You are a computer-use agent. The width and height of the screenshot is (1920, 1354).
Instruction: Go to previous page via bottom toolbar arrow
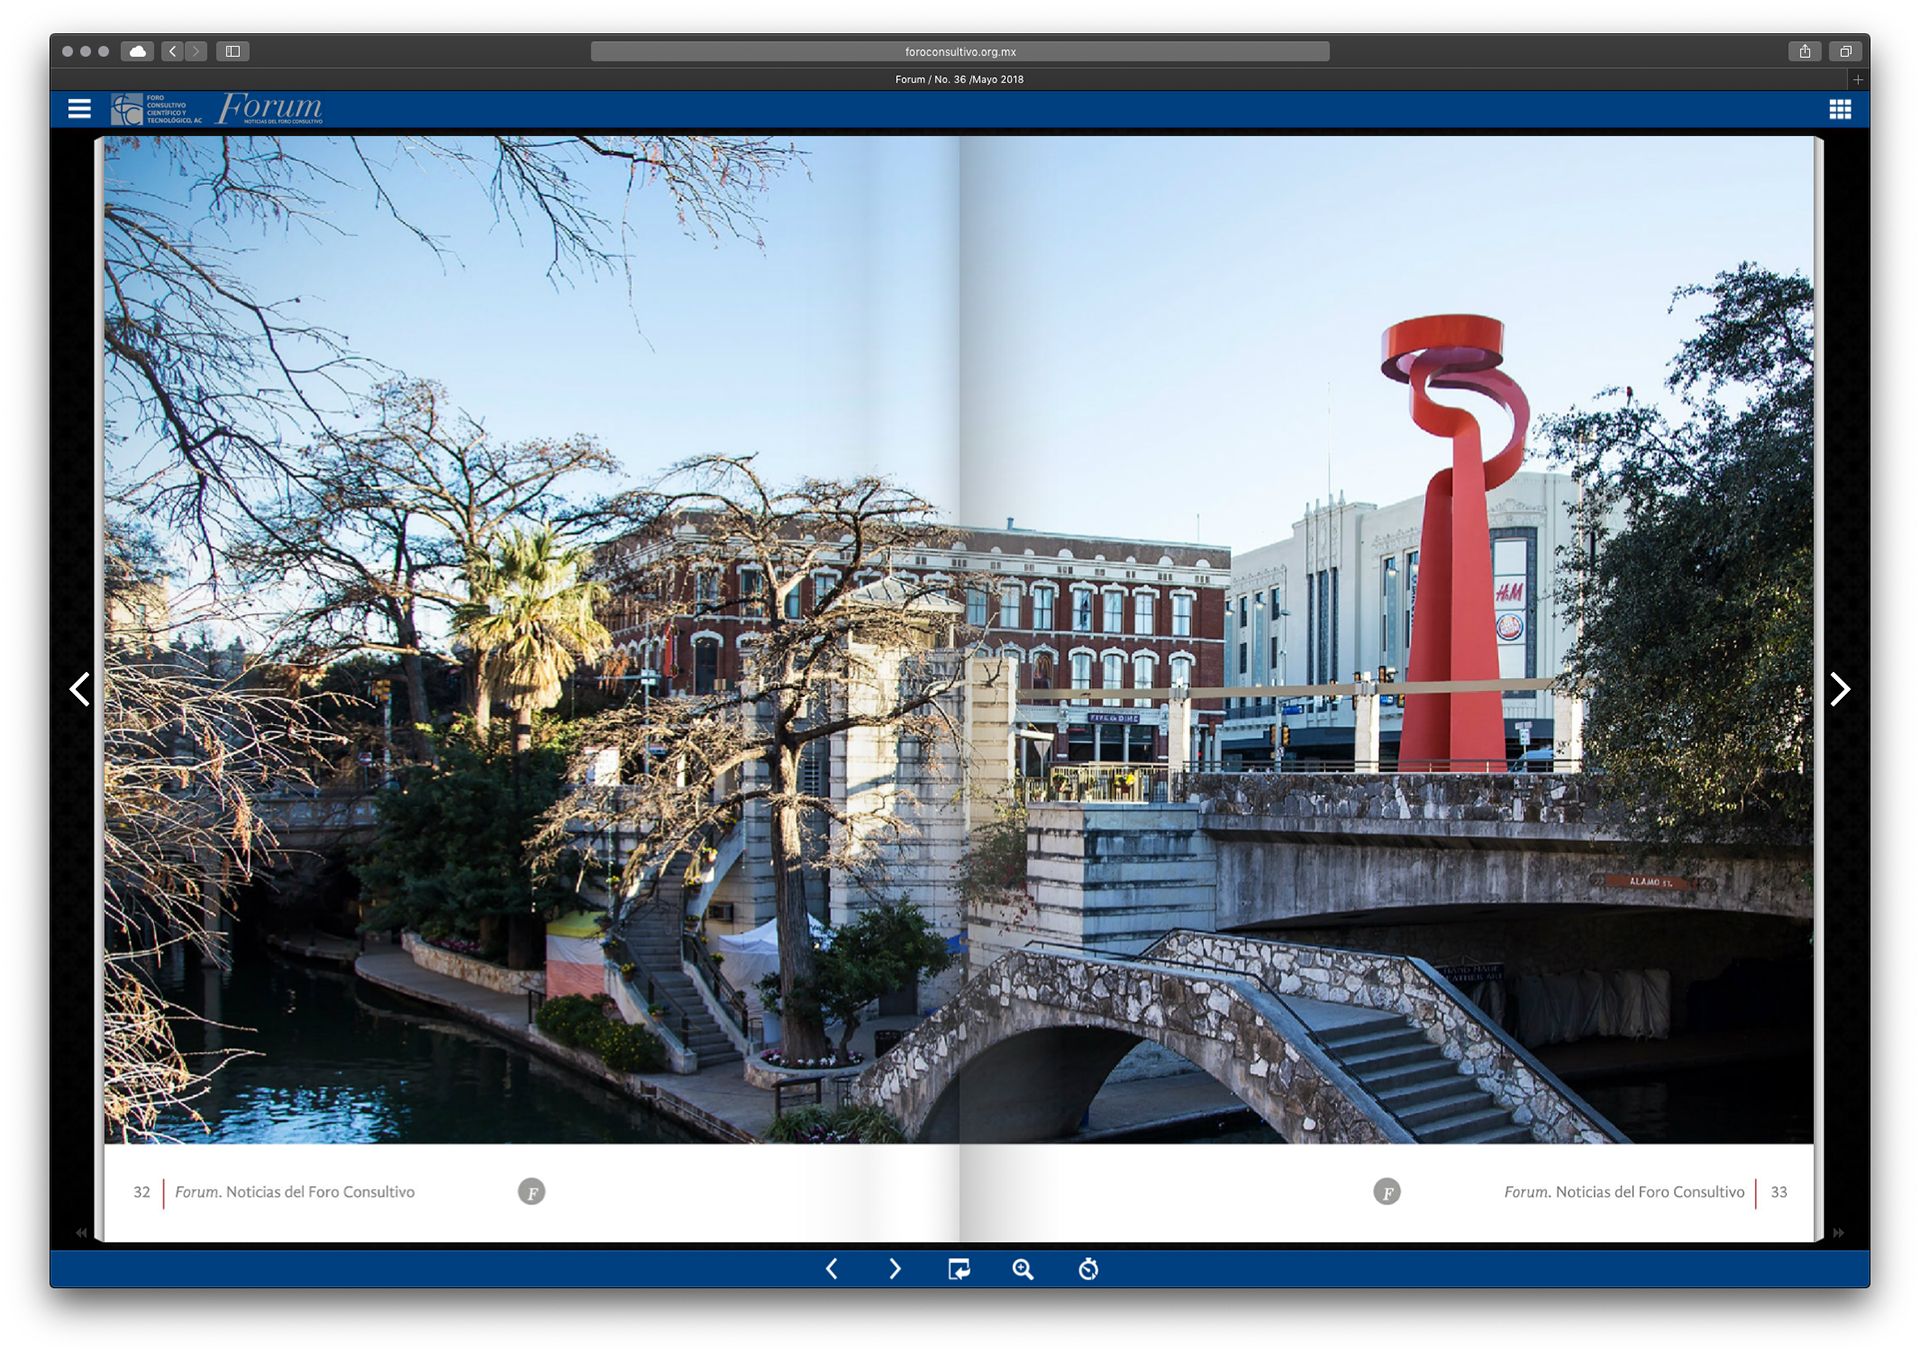tap(832, 1269)
